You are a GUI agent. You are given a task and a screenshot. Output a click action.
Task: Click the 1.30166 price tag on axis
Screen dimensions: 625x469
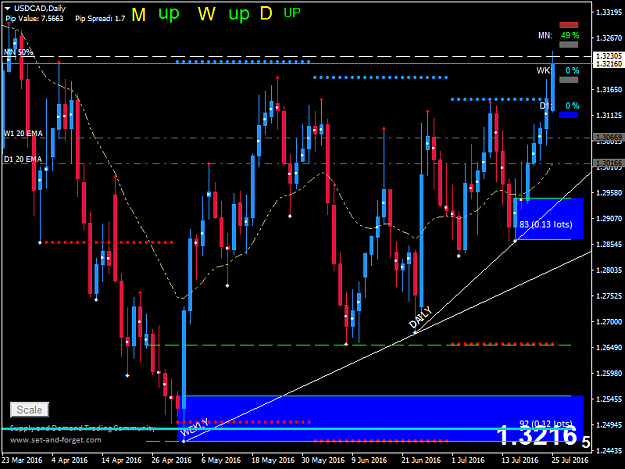tap(609, 163)
